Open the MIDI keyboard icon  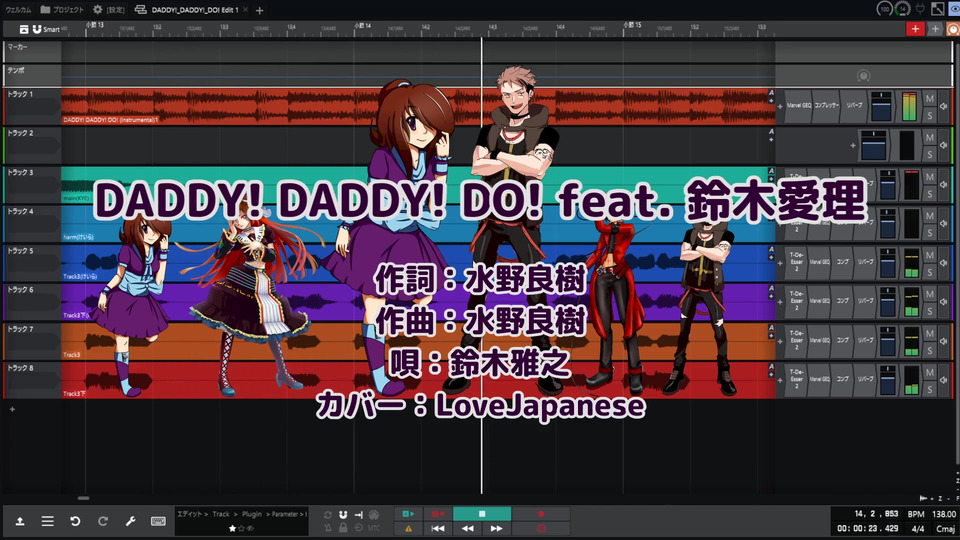click(158, 521)
